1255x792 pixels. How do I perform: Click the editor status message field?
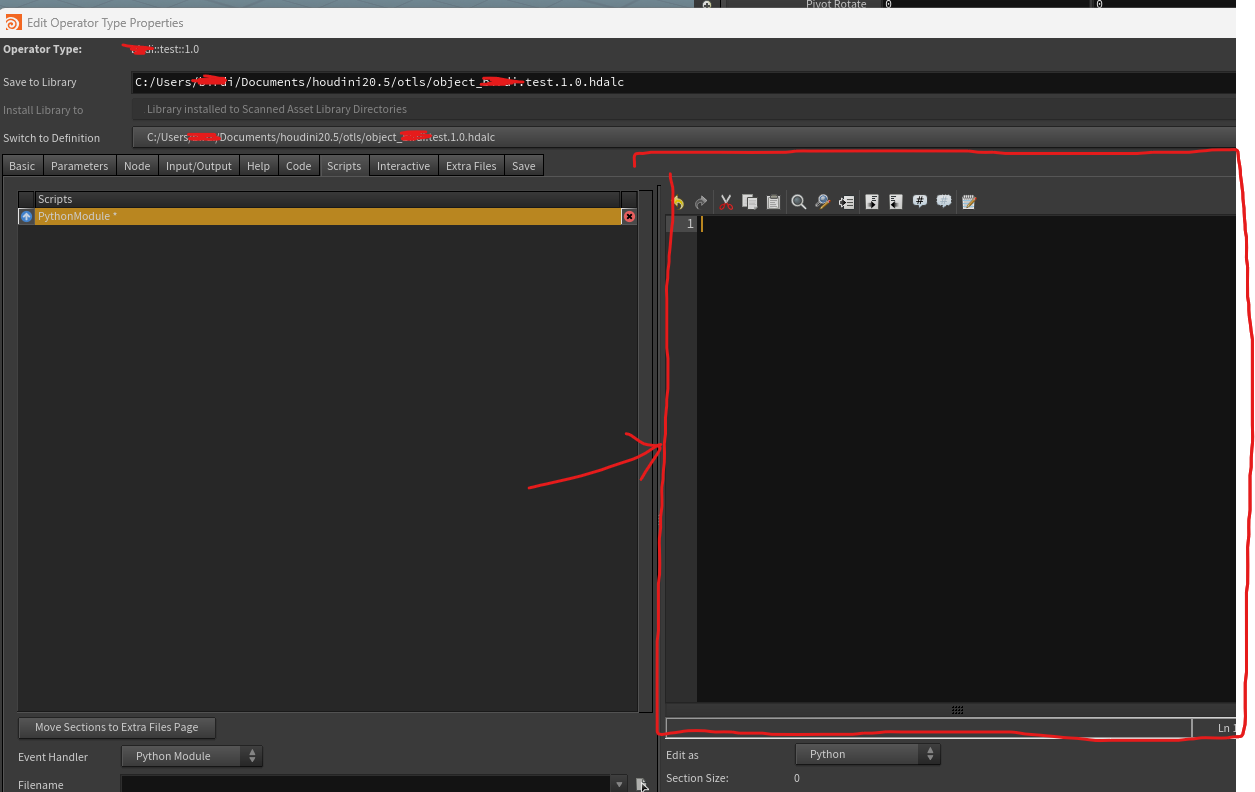[929, 728]
